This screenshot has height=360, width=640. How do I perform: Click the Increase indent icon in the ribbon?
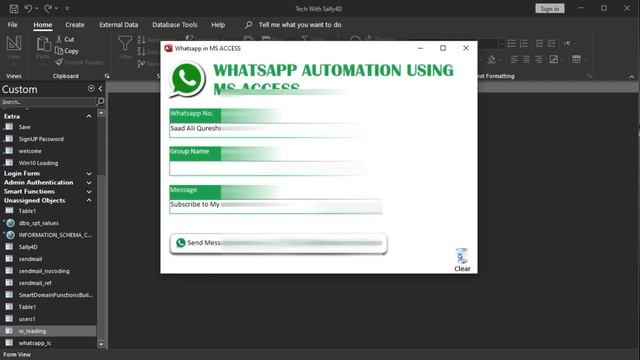552,43
